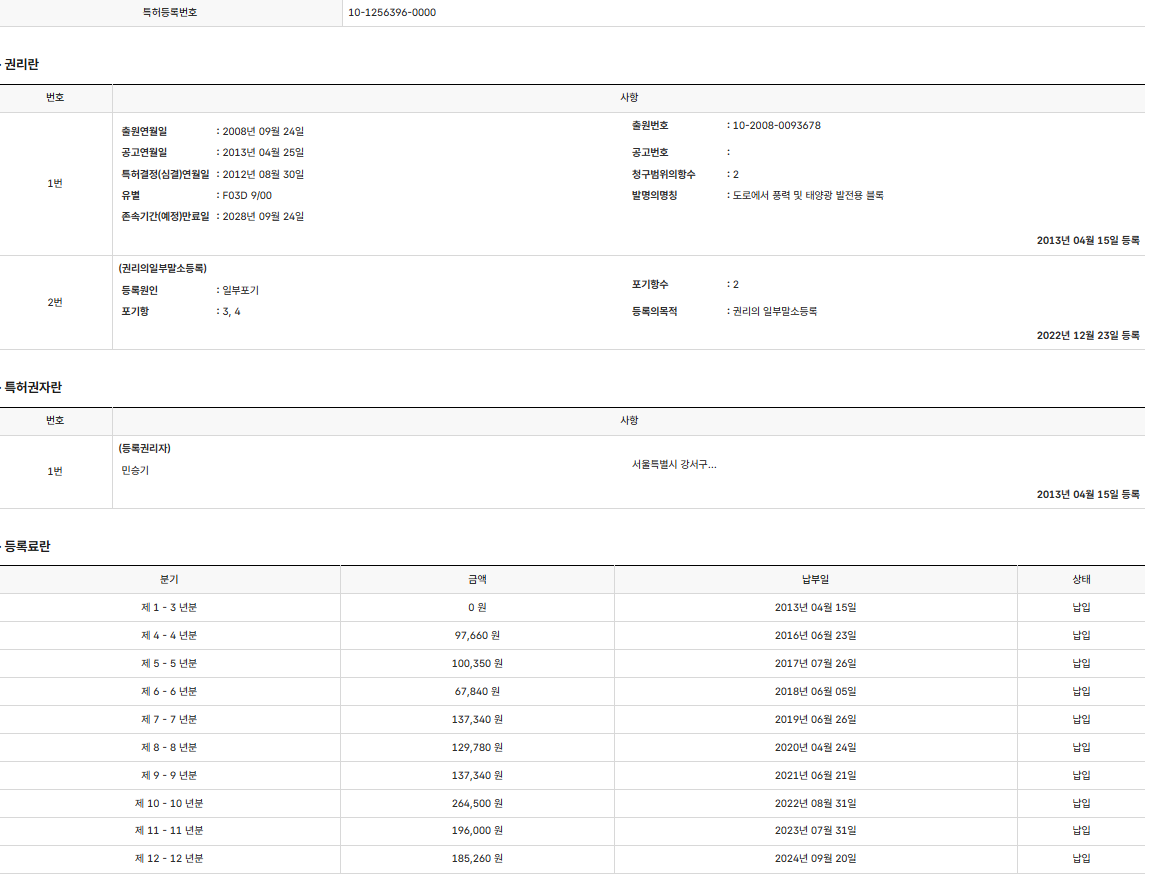Click the 264,500 원 fee amount

pyautogui.click(x=477, y=803)
